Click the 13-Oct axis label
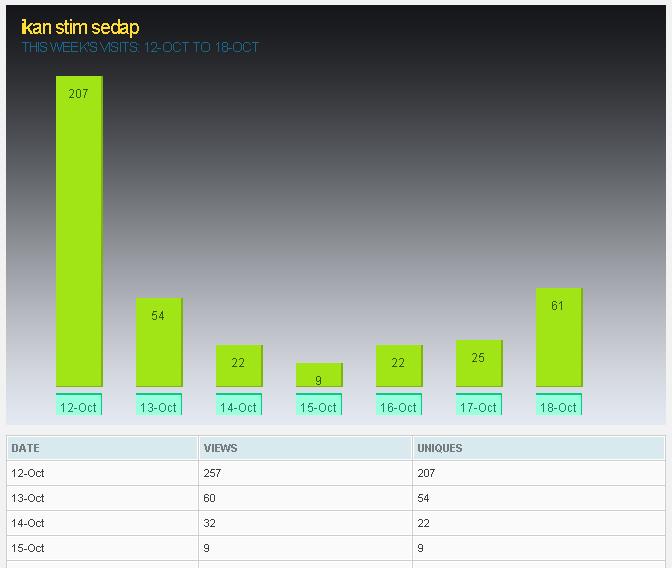Viewport: 672px width, 568px height. click(x=159, y=404)
